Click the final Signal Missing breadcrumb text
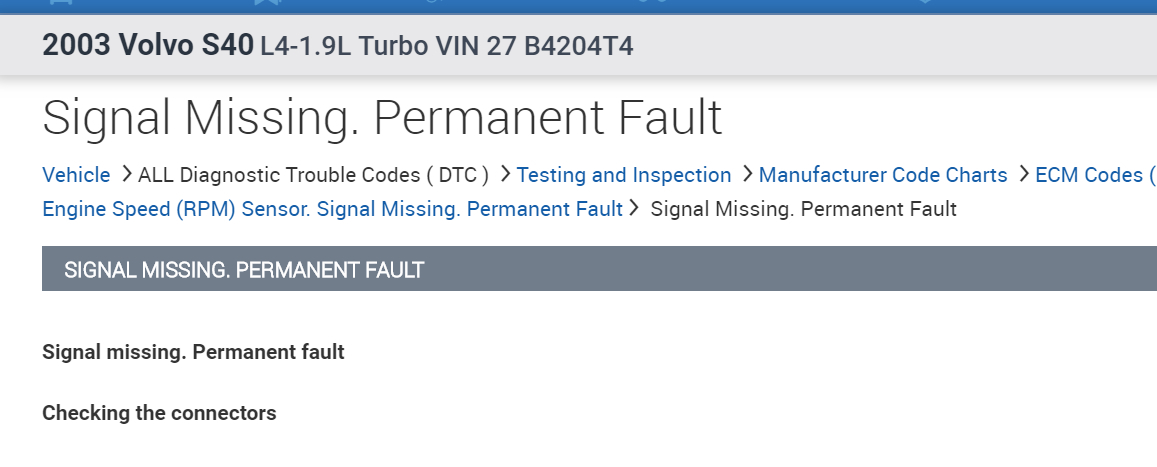 (x=803, y=209)
